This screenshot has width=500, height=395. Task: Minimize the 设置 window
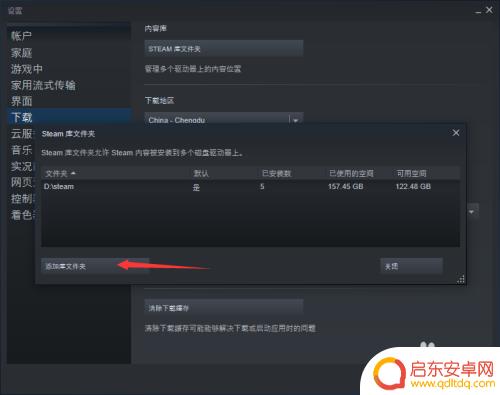point(478,12)
